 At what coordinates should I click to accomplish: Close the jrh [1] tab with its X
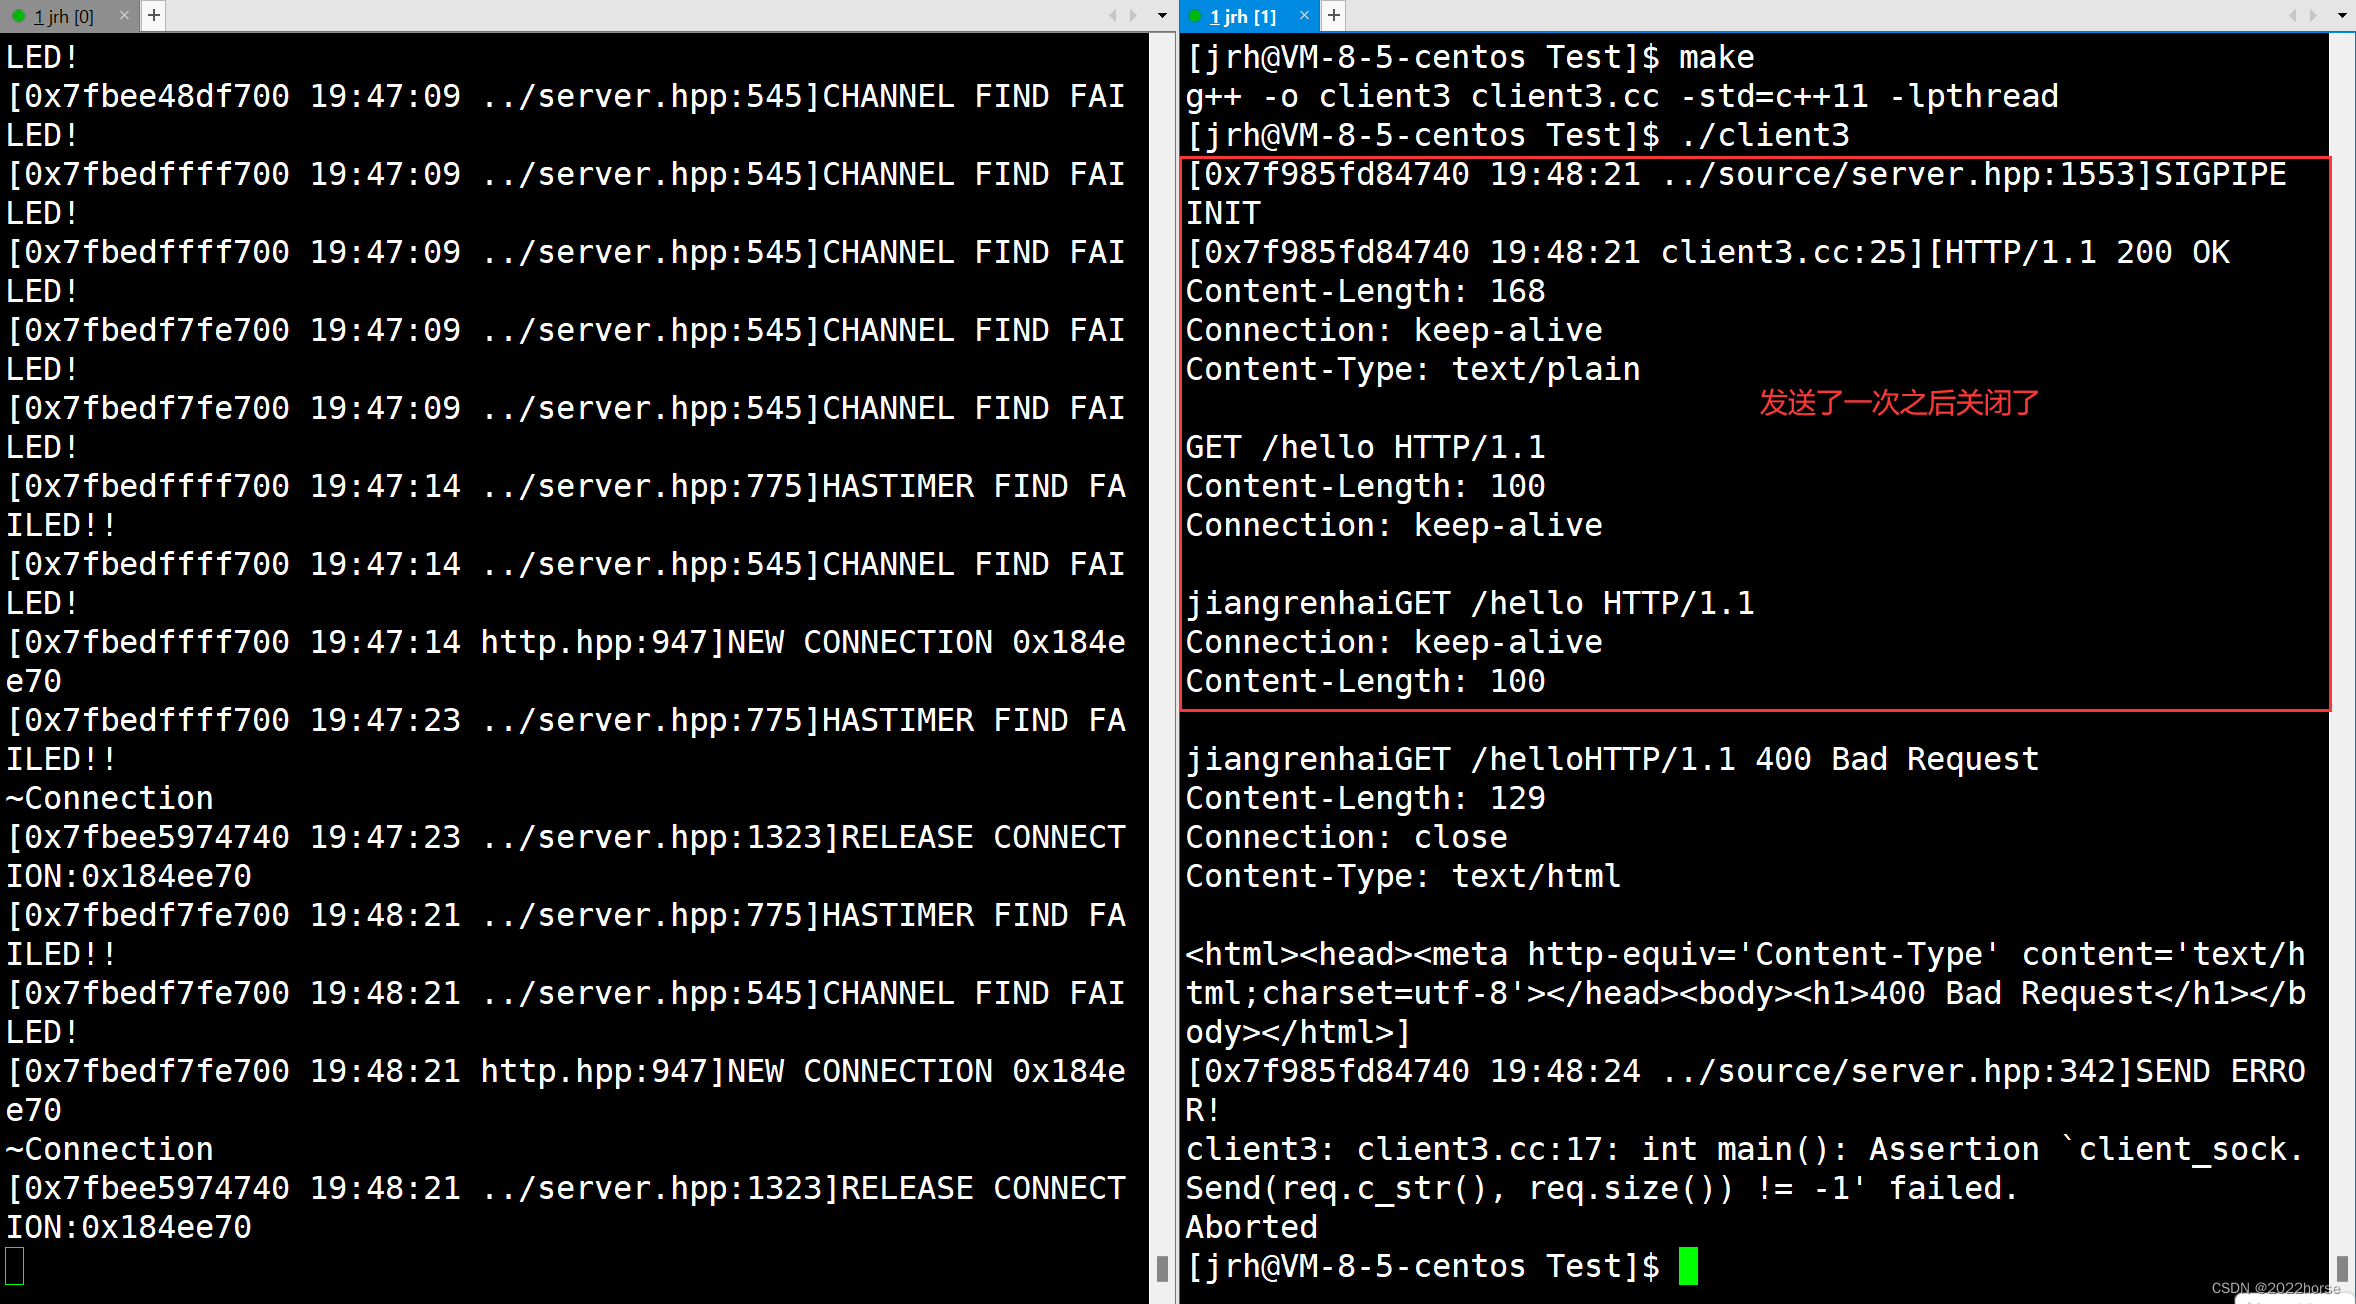tap(1304, 15)
